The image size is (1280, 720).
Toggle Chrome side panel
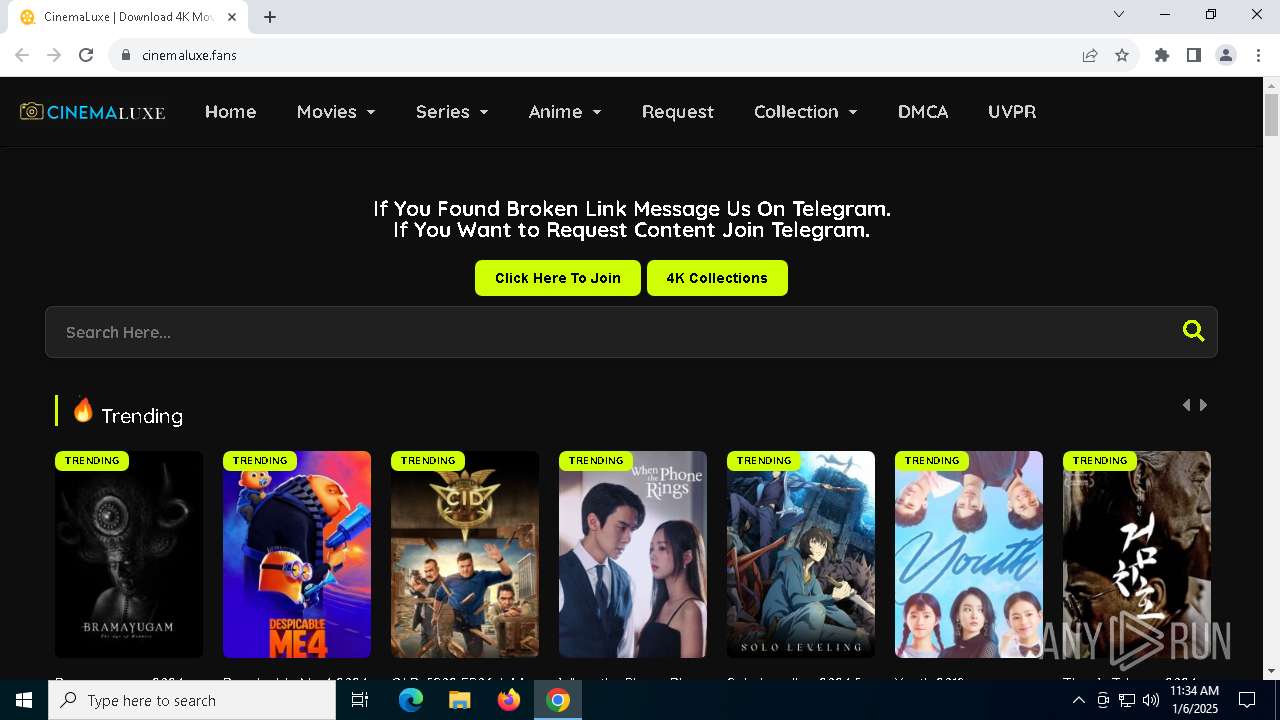point(1194,55)
